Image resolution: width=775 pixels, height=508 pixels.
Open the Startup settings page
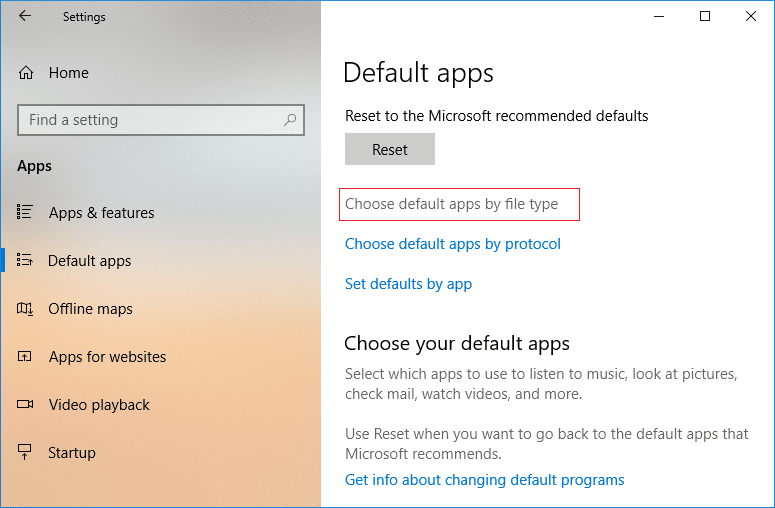pos(72,453)
